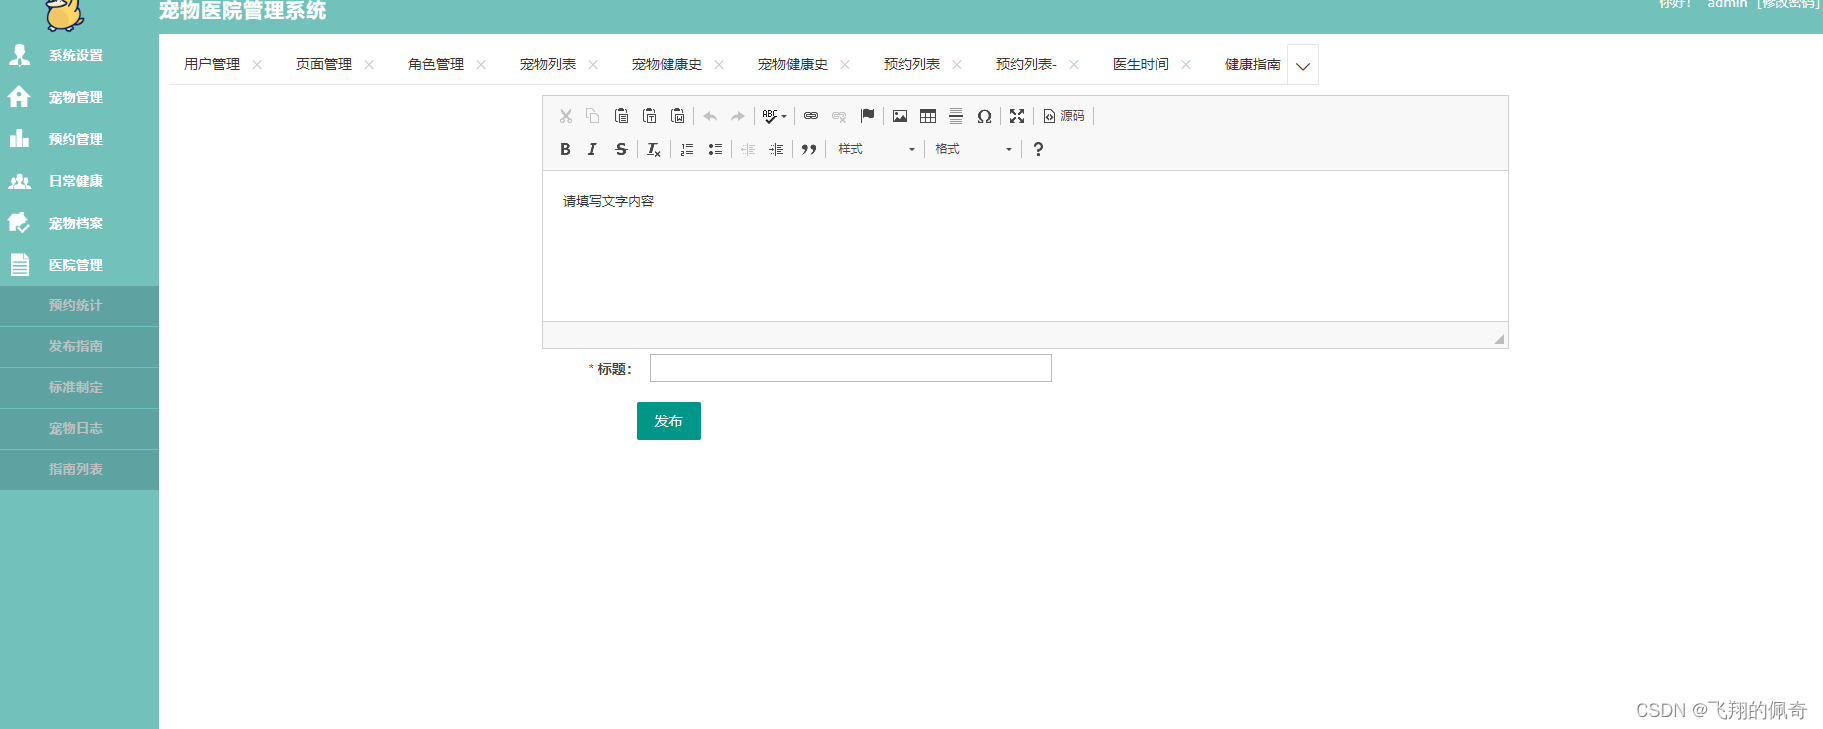Insert an anchor with flag icon
Viewport: 1823px width, 729px height.
click(867, 116)
